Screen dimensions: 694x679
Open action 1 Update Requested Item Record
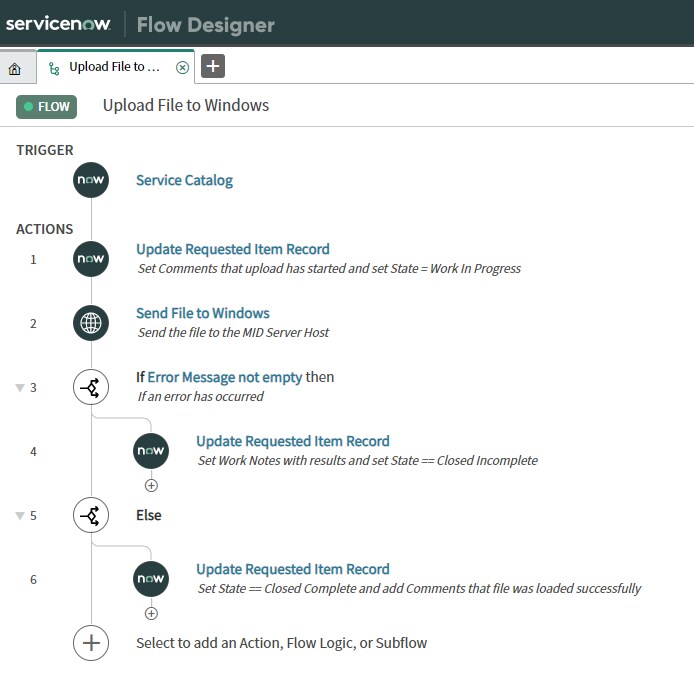coord(233,249)
